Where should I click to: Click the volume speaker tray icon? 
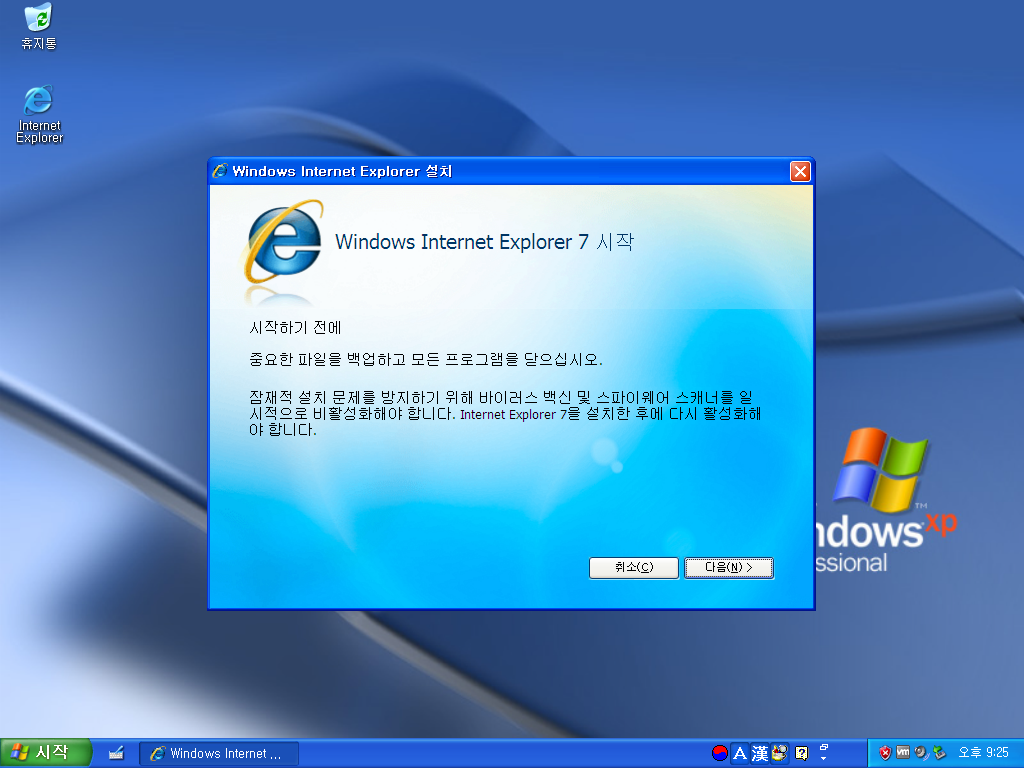[x=921, y=753]
